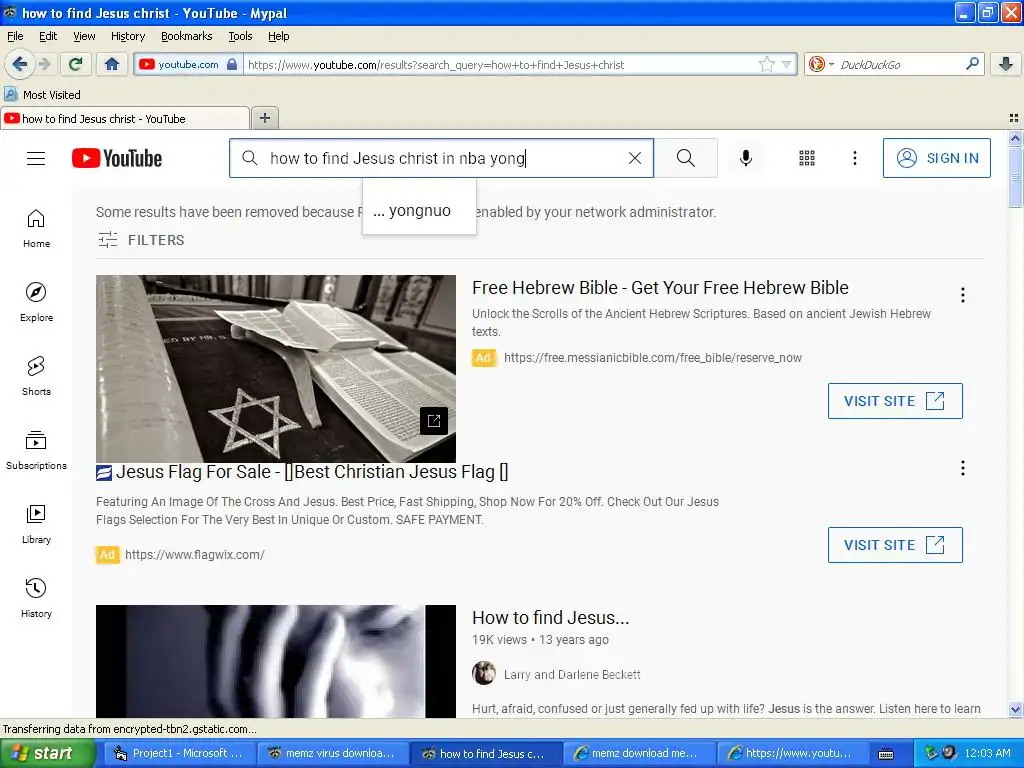Open the browser home page icon

pos(112,64)
